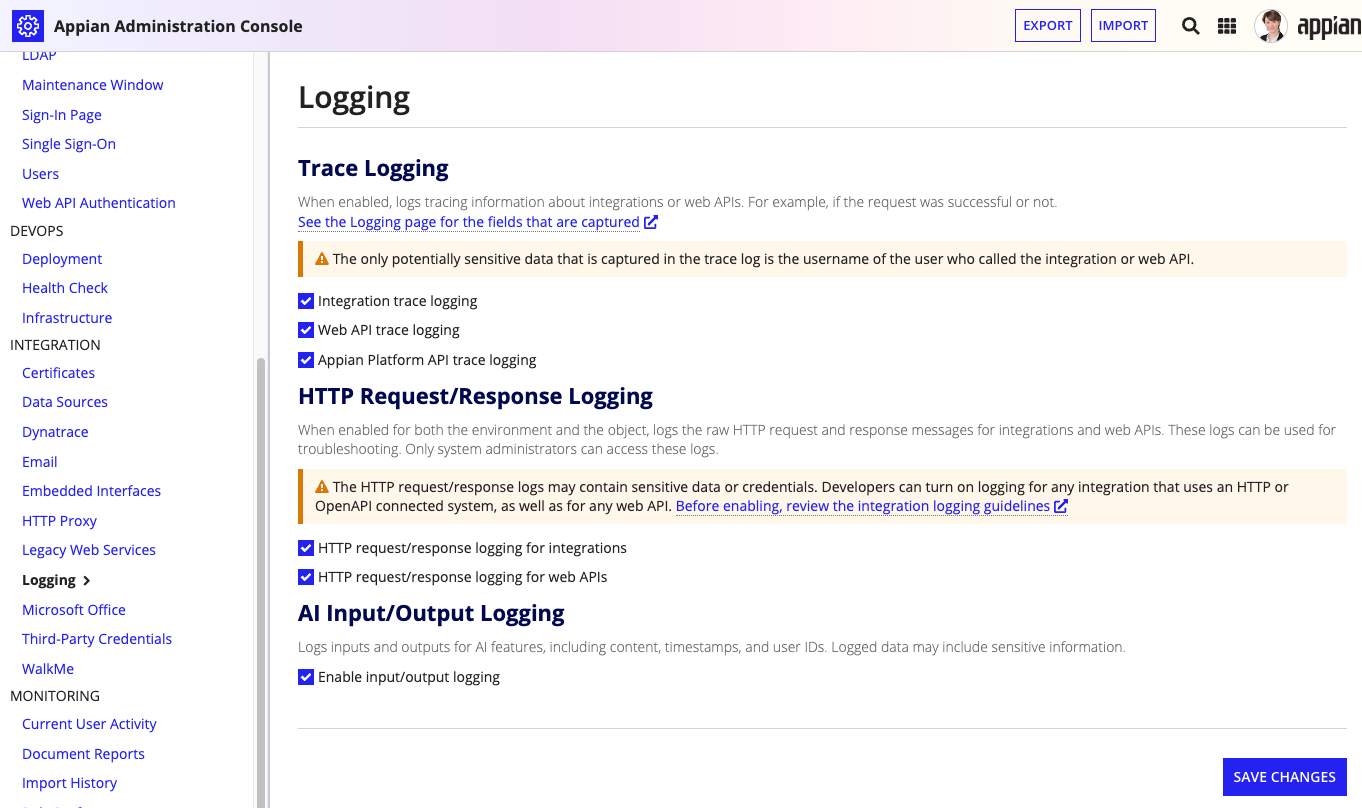Select Legacy Web Services
This screenshot has width=1362, height=808.
(x=89, y=550)
